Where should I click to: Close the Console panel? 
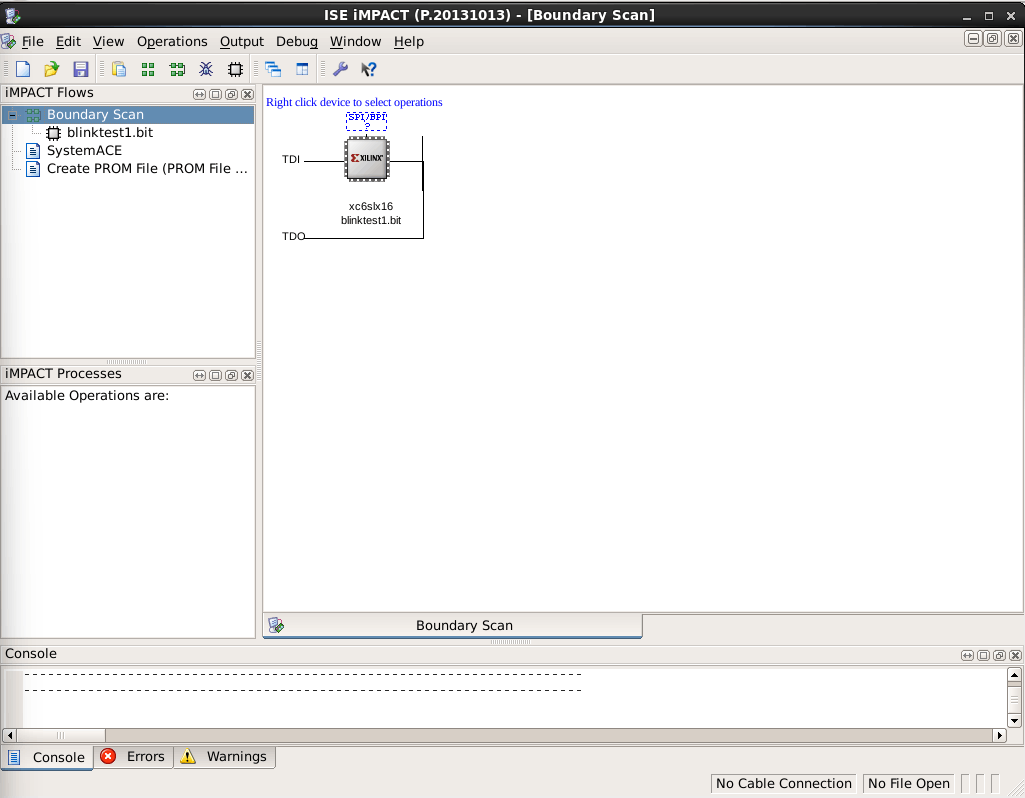[x=1015, y=655]
